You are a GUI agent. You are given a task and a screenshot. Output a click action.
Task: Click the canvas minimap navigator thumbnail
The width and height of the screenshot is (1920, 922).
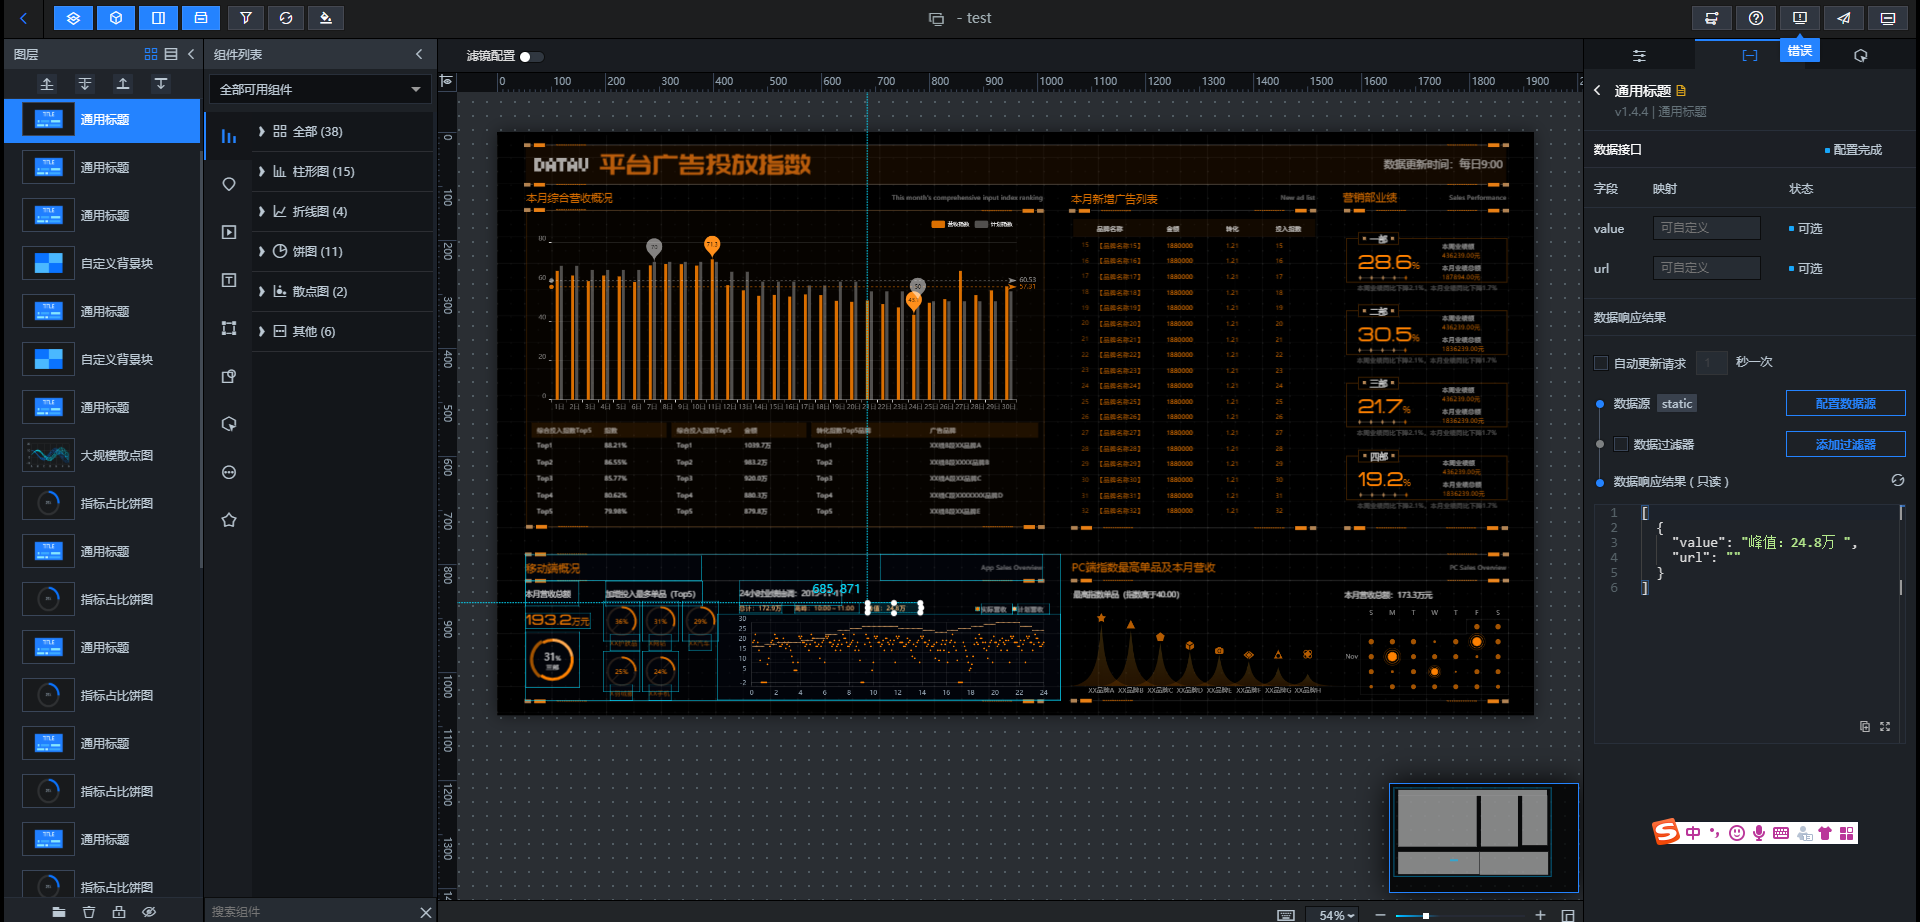(x=1484, y=838)
